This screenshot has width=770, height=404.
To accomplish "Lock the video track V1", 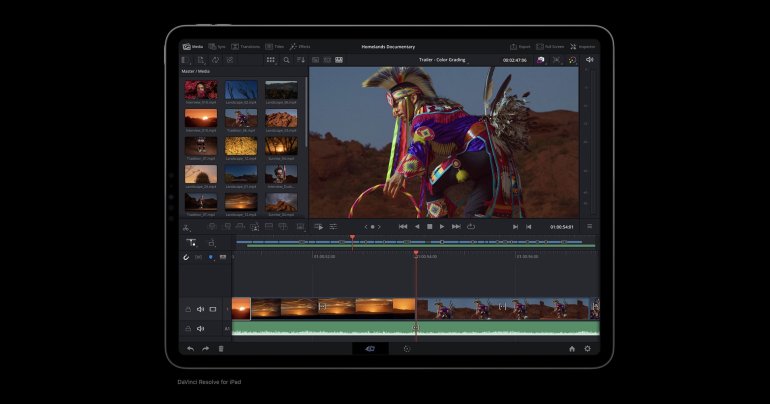I will tap(187, 309).
